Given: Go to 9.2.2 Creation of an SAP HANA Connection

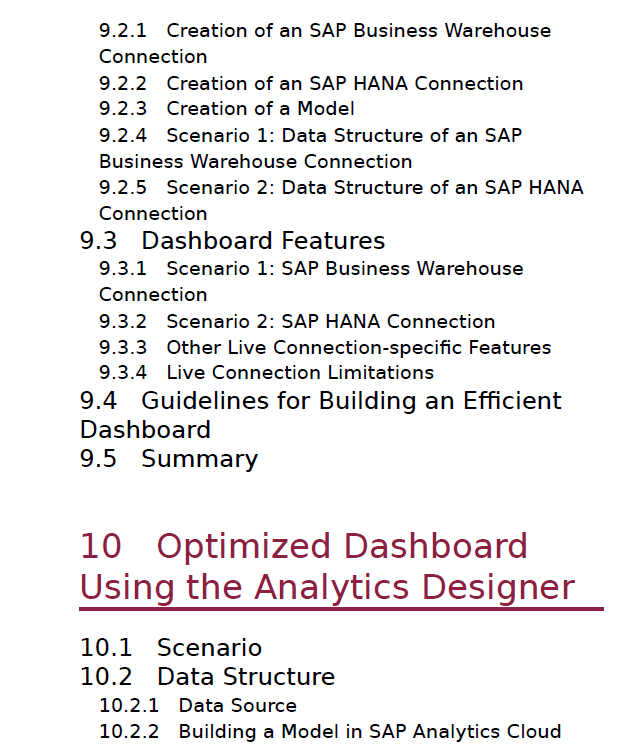Looking at the screenshot, I should pyautogui.click(x=311, y=83).
